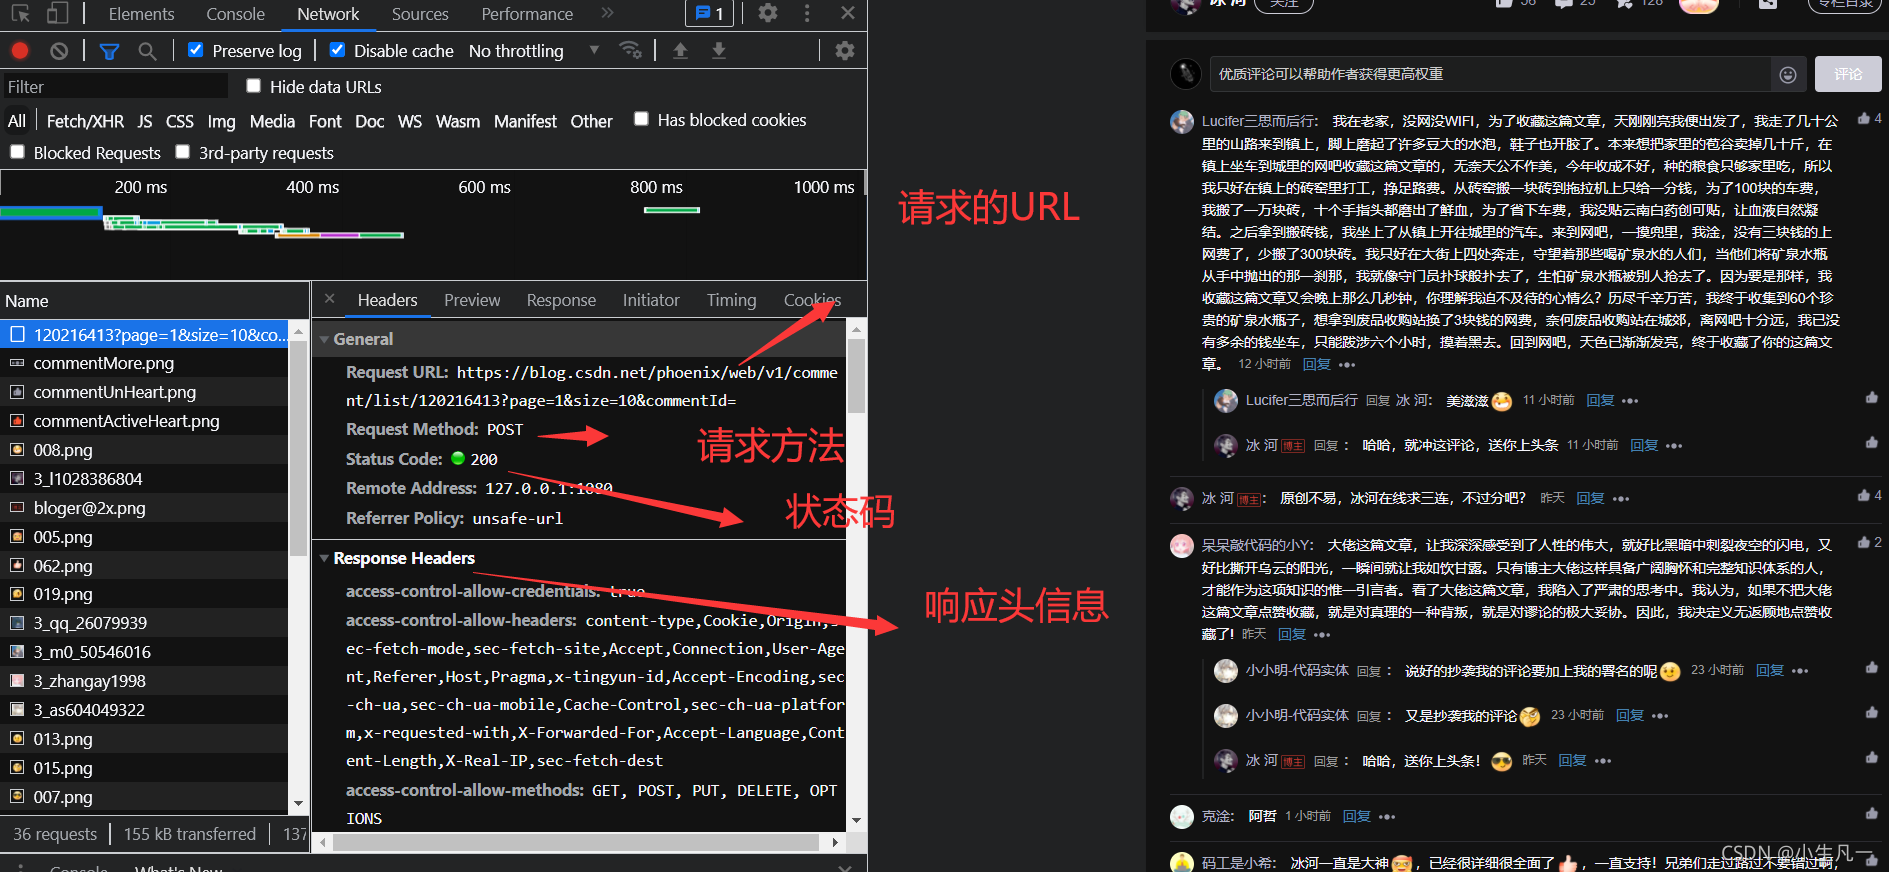The width and height of the screenshot is (1889, 872).
Task: Collapse the General section
Action: click(x=324, y=340)
